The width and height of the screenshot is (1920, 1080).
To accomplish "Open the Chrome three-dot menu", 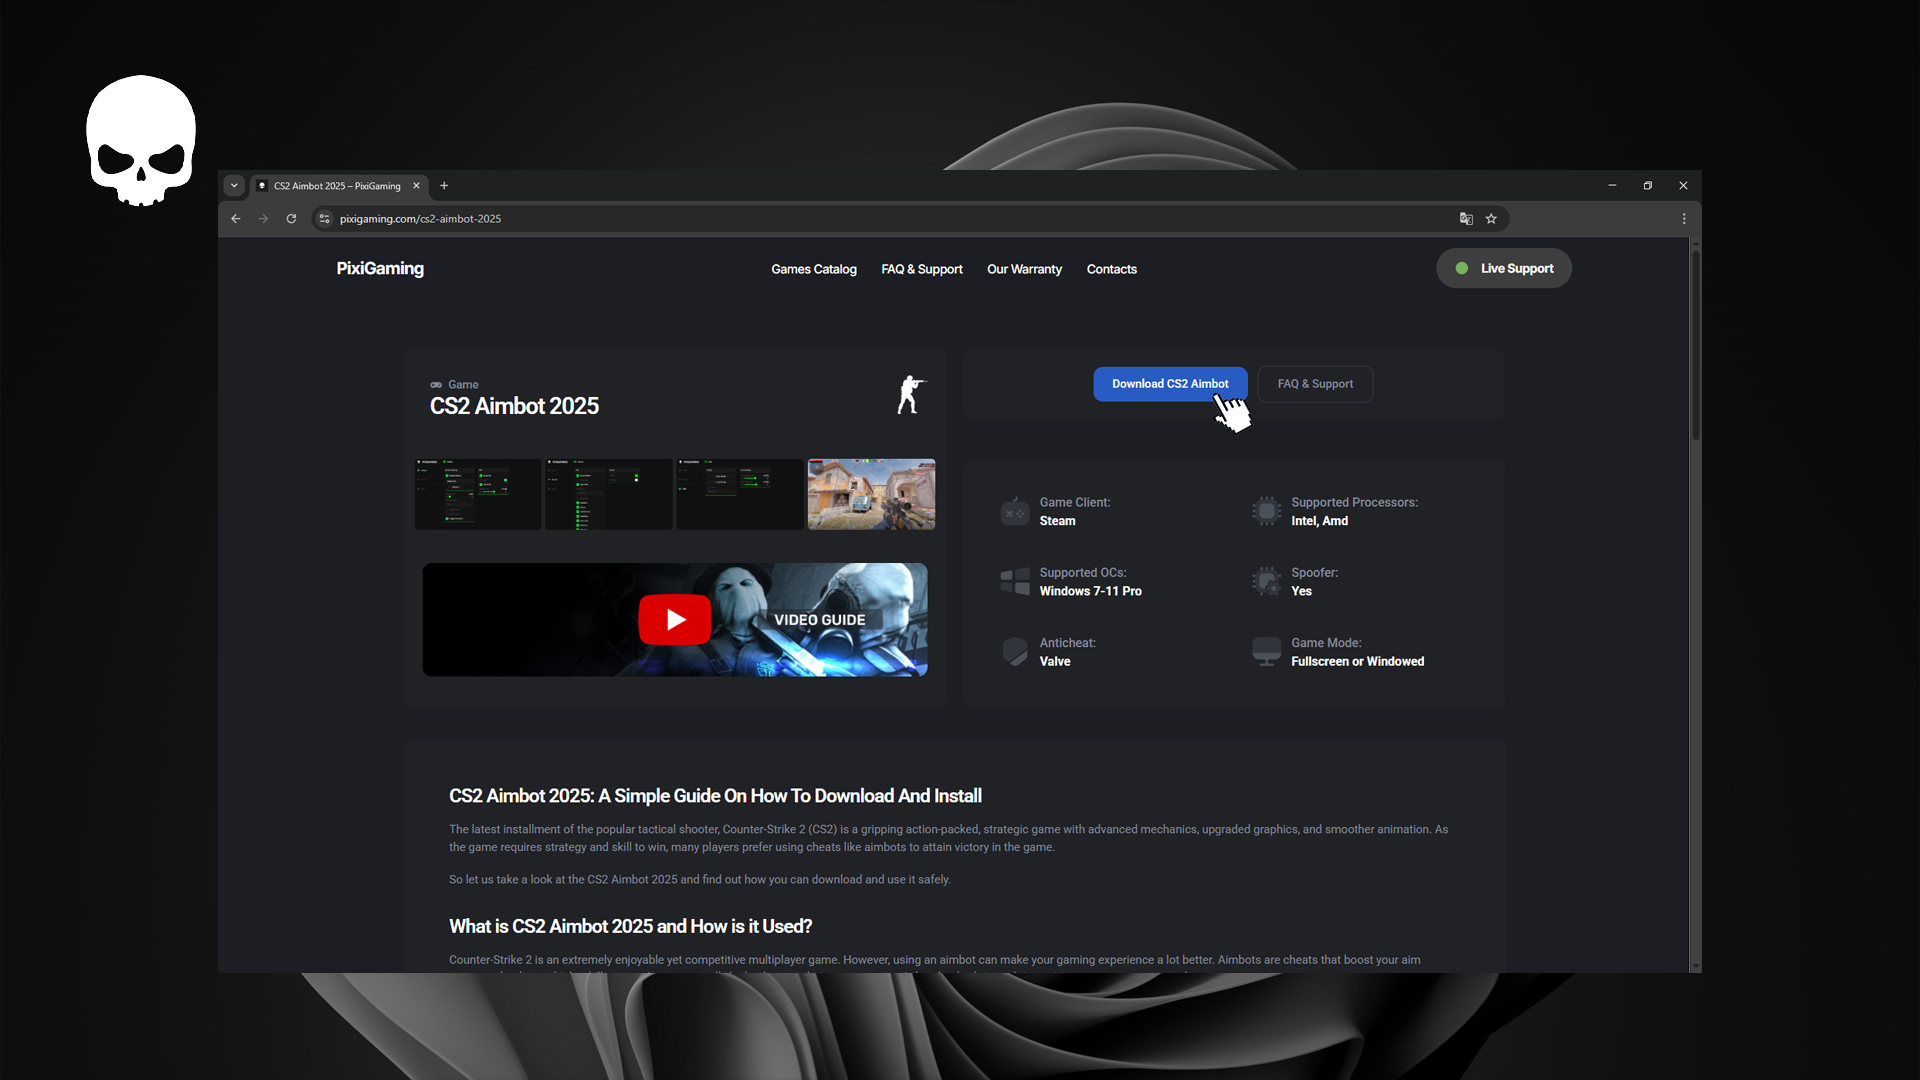I will click(x=1684, y=219).
